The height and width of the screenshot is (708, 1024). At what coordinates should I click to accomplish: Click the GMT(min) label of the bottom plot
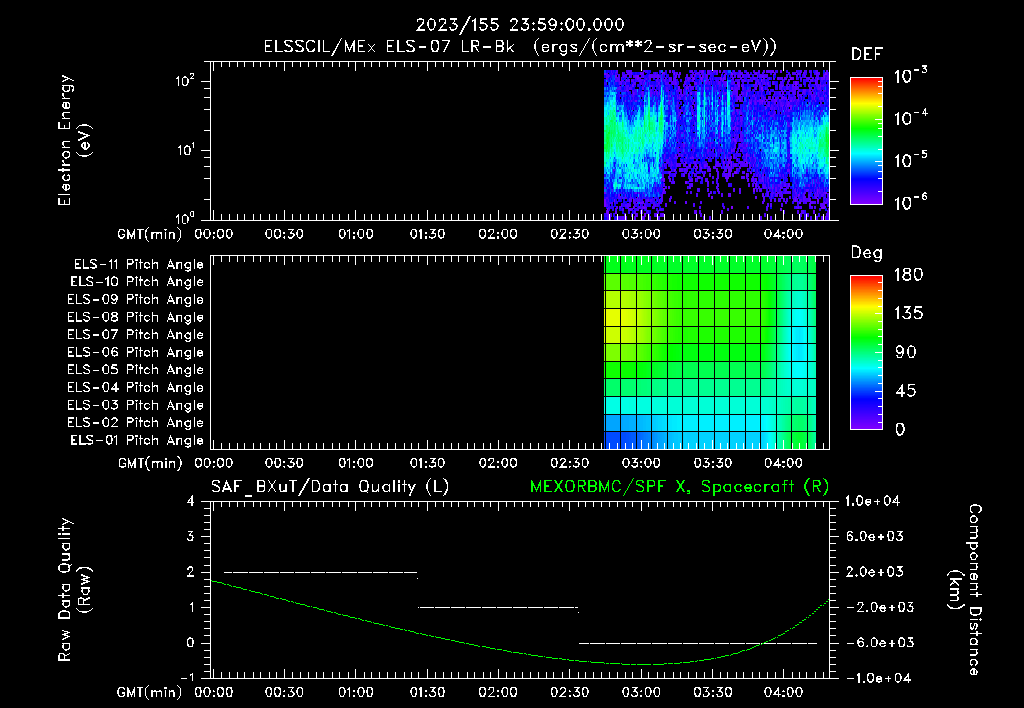pyautogui.click(x=149, y=692)
